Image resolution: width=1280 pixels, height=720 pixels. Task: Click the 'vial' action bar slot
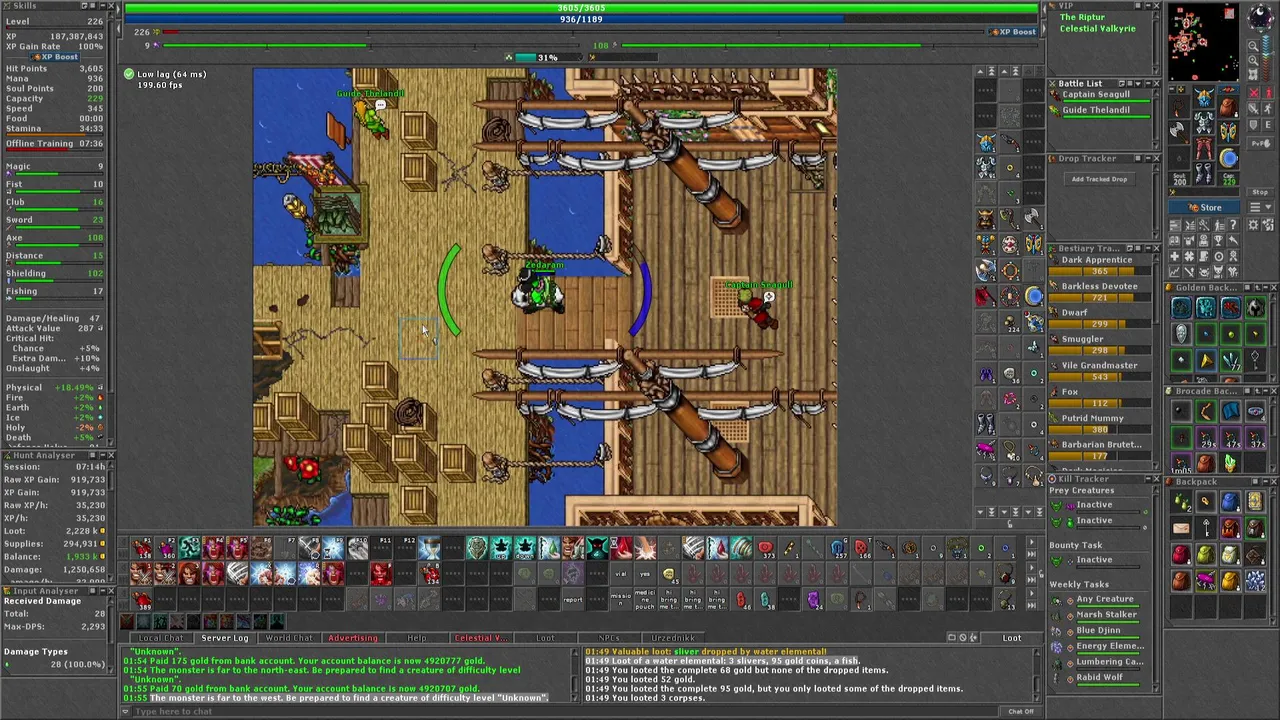(x=621, y=574)
